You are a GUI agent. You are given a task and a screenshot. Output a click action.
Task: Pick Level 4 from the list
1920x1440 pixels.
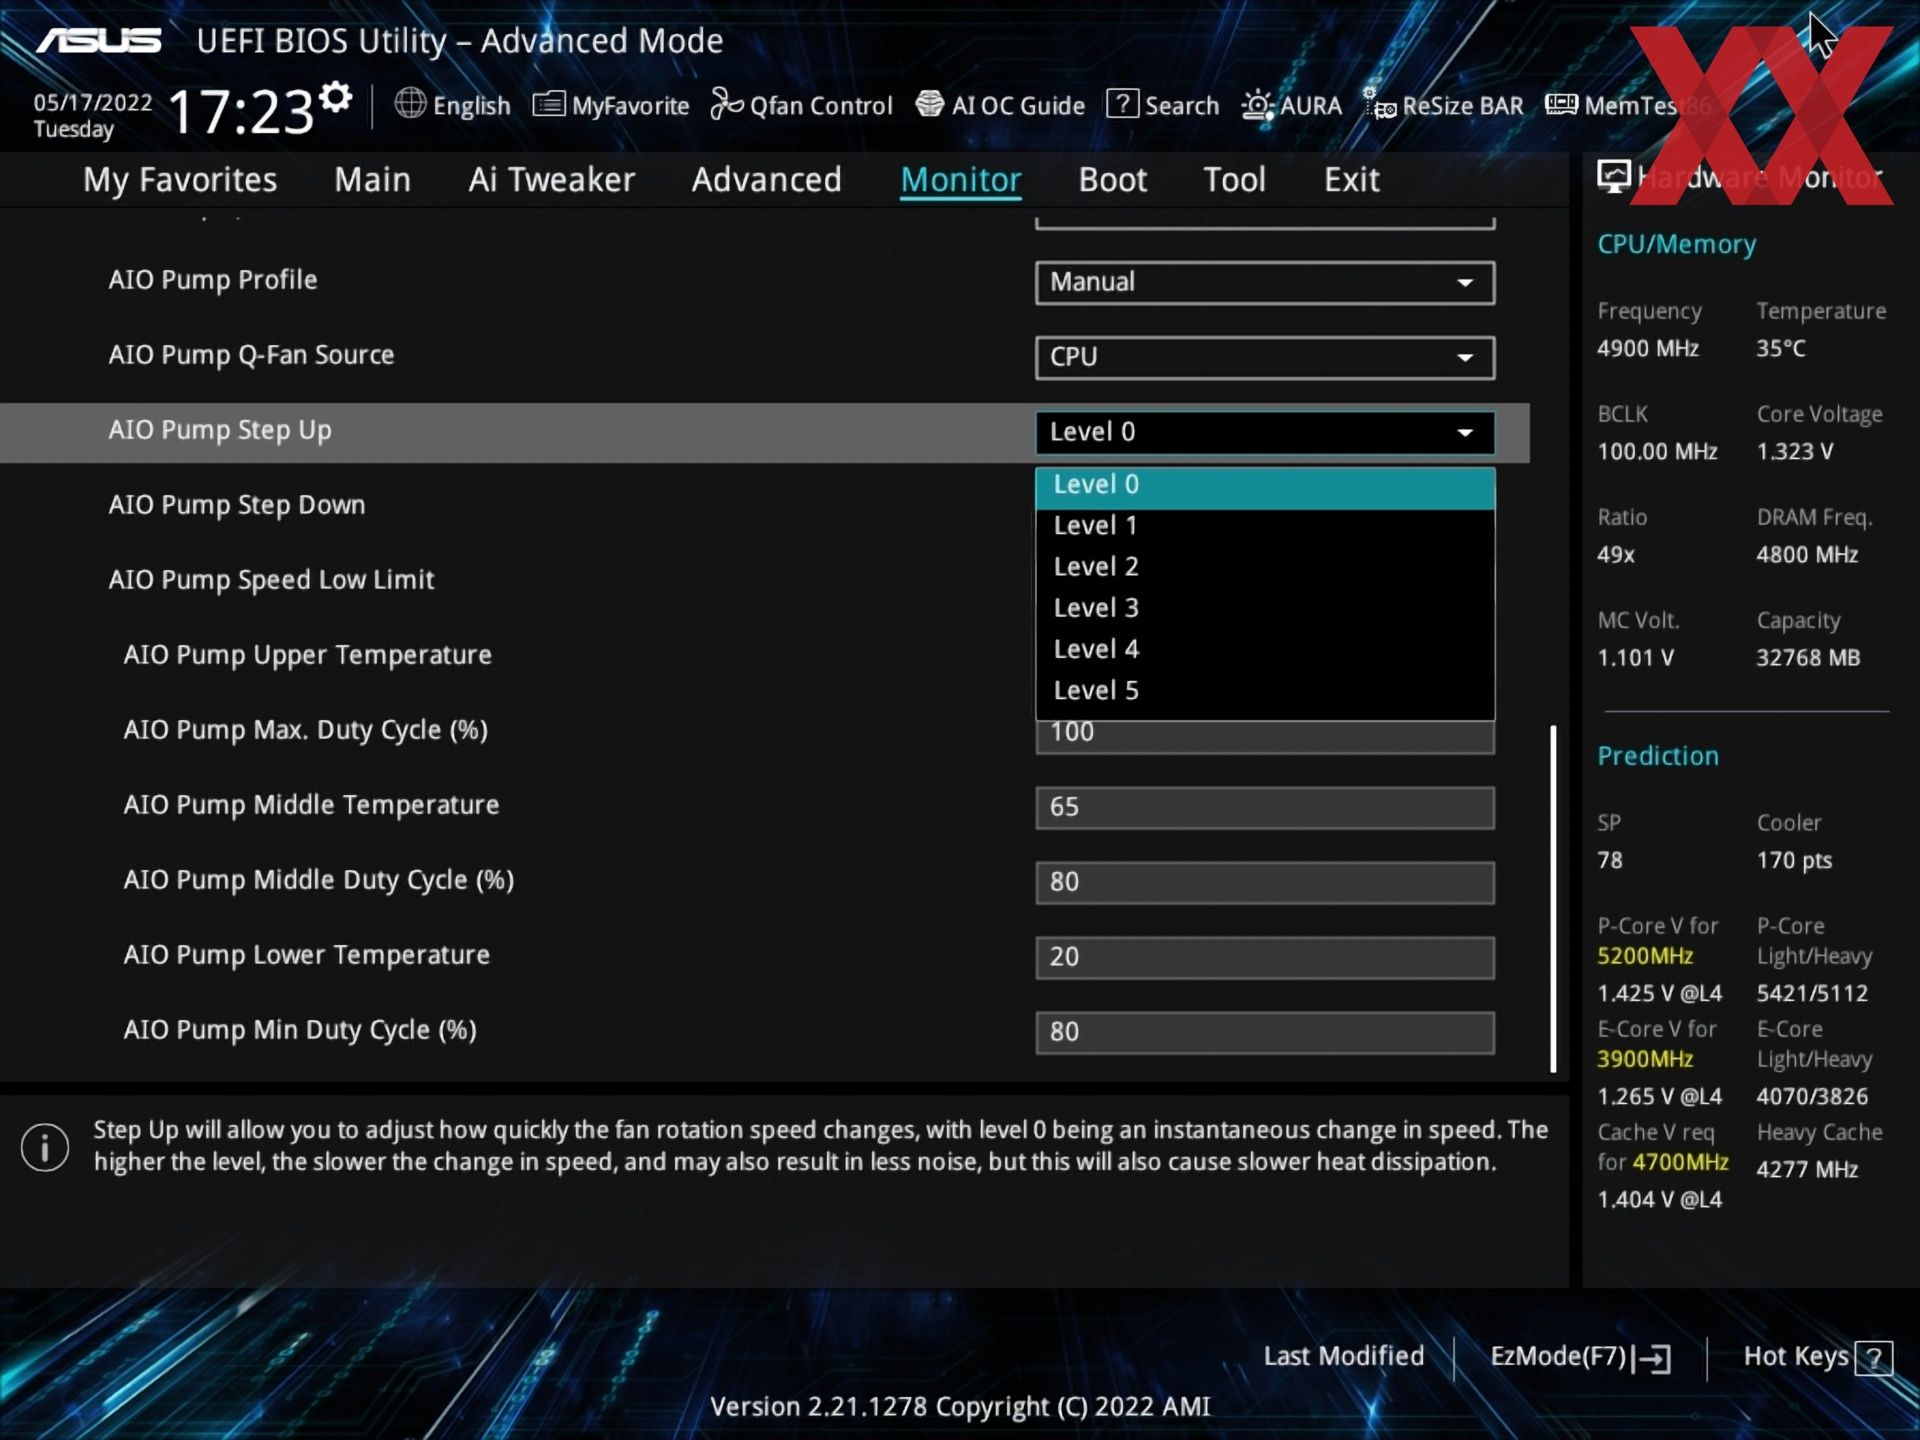(1265, 649)
